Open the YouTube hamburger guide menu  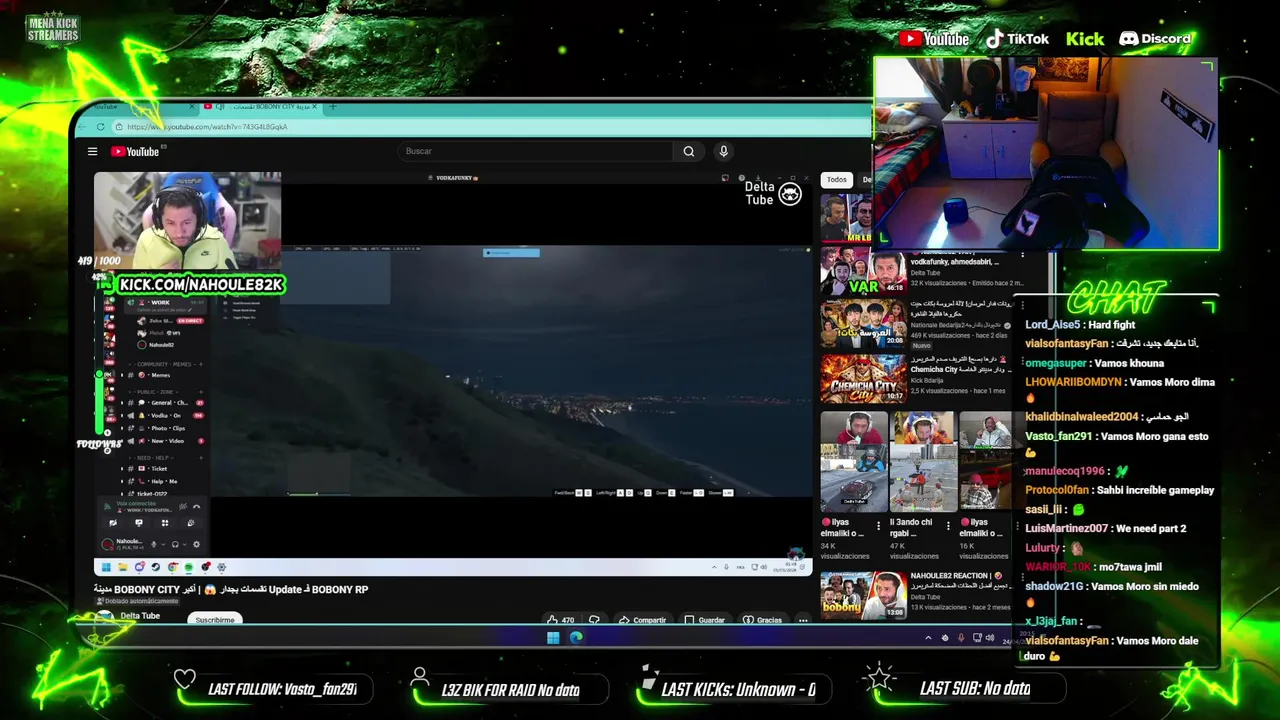pos(92,151)
